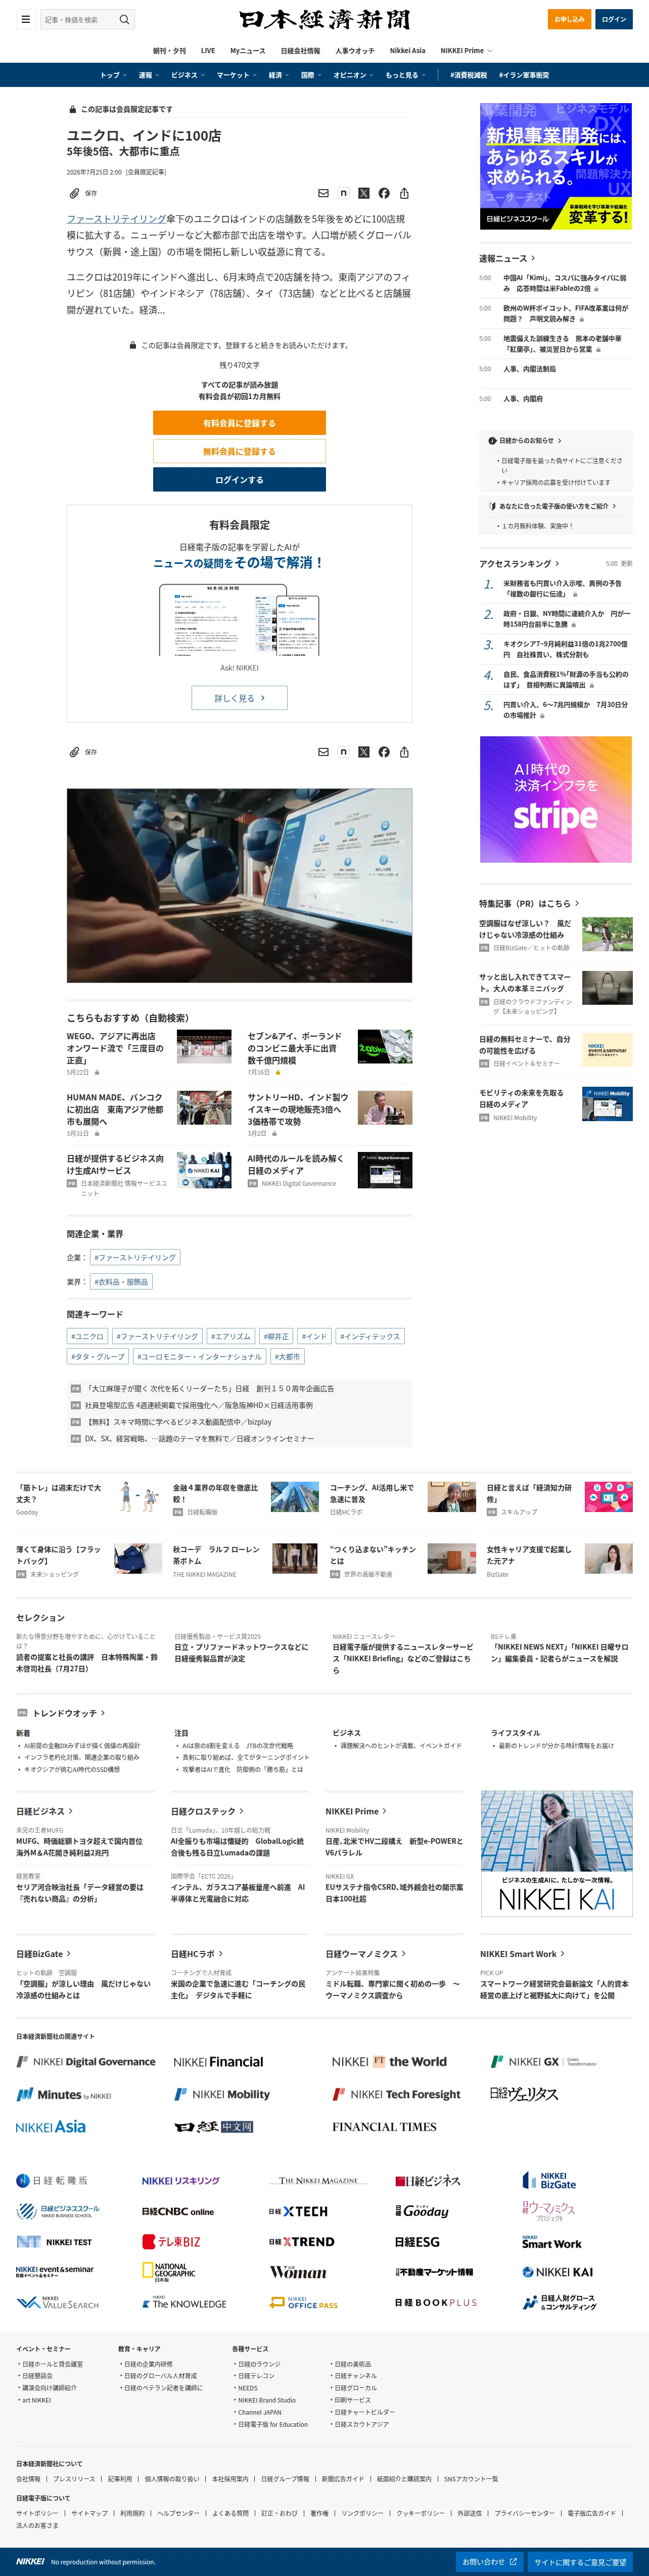
Task: Click the email share icon above the photo
Action: pos(323,752)
